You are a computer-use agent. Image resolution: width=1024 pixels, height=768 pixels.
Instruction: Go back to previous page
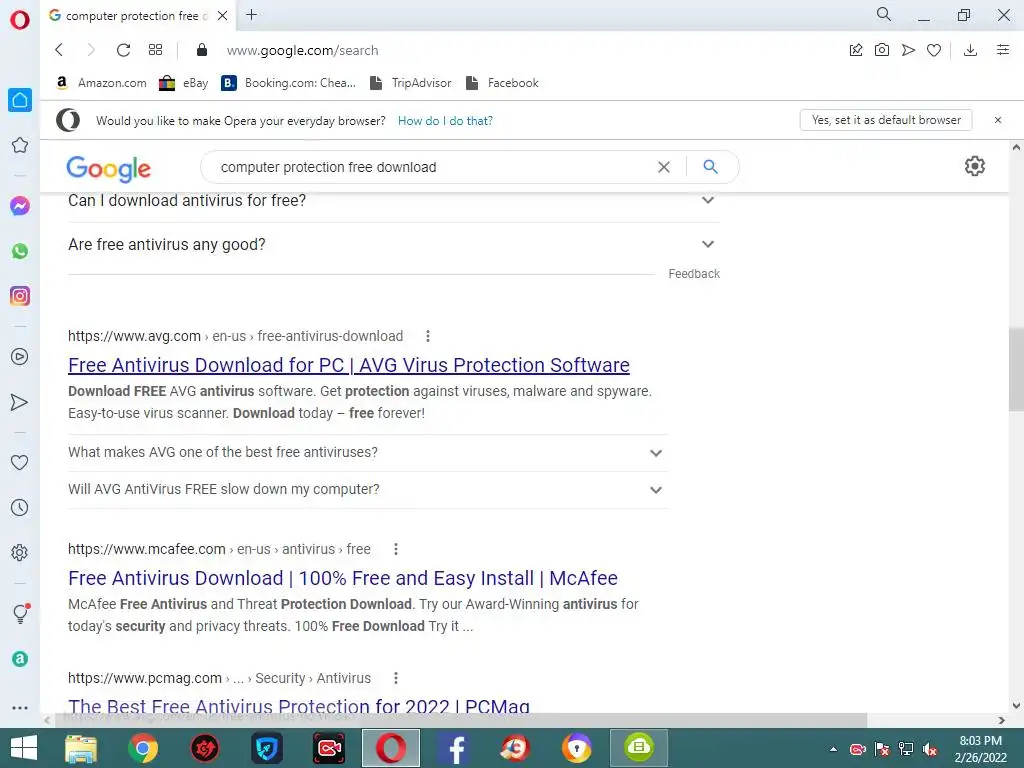click(59, 50)
